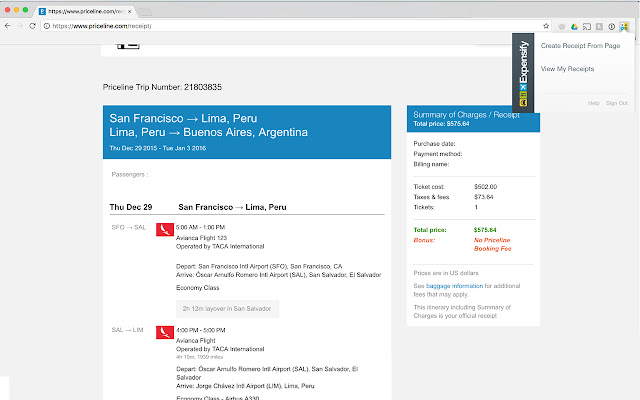Click the 'San Francisco → Lima, Peru' banner line
The image size is (640, 400).
click(183, 118)
